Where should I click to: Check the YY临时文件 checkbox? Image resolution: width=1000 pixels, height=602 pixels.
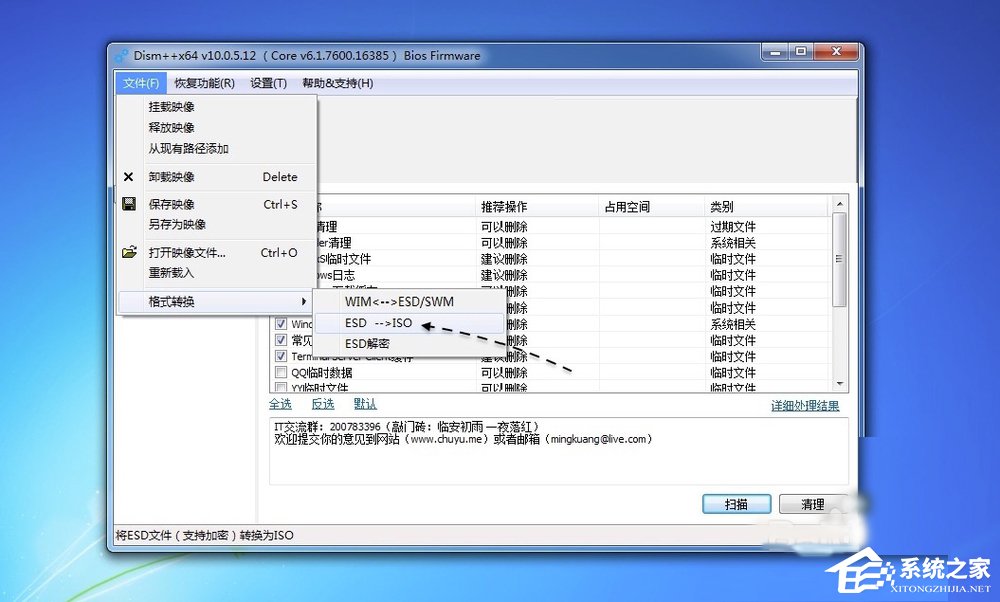[x=283, y=388]
